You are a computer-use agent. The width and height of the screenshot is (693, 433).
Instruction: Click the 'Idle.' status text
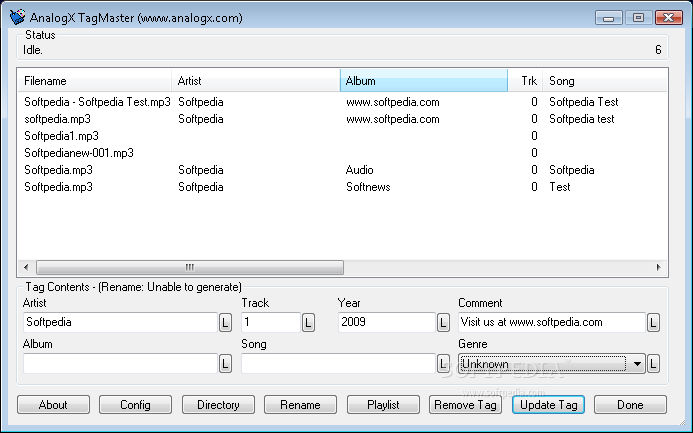point(33,50)
